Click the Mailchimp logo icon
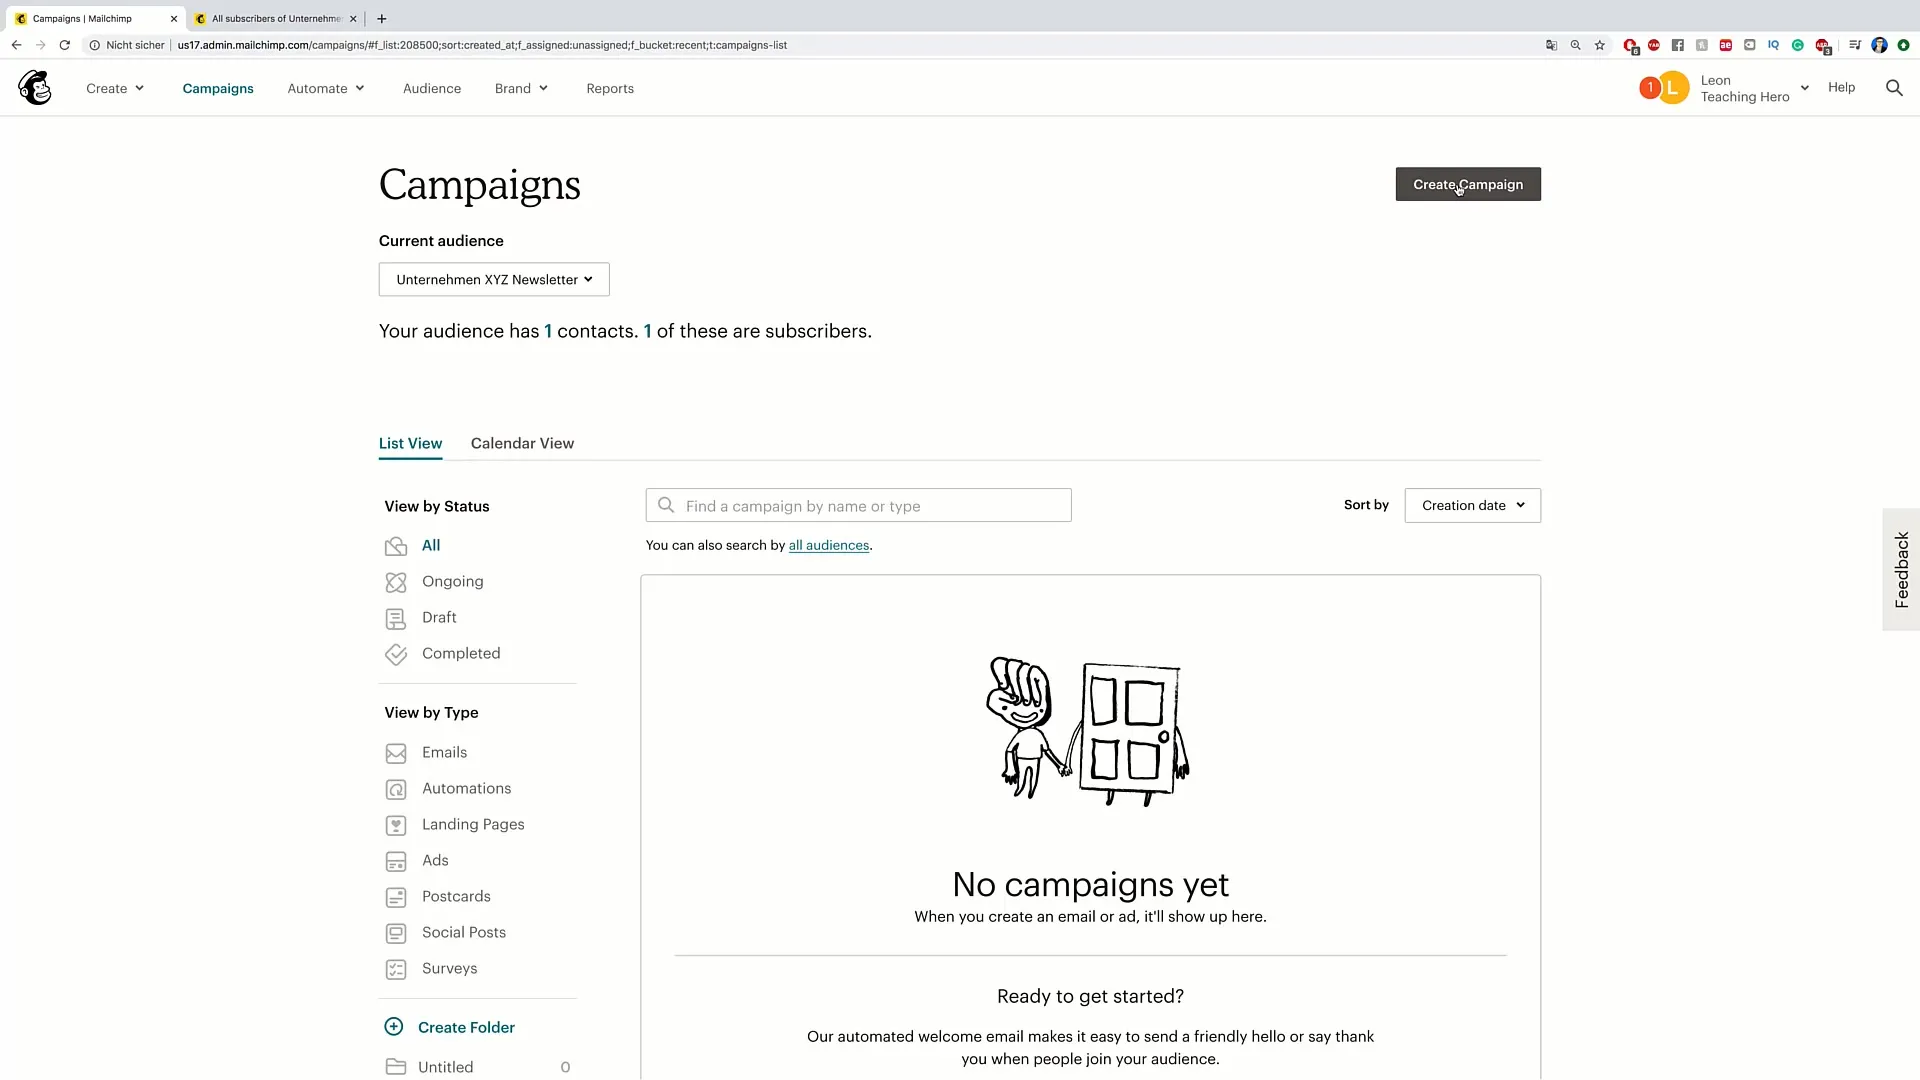The width and height of the screenshot is (1920, 1080). (34, 87)
